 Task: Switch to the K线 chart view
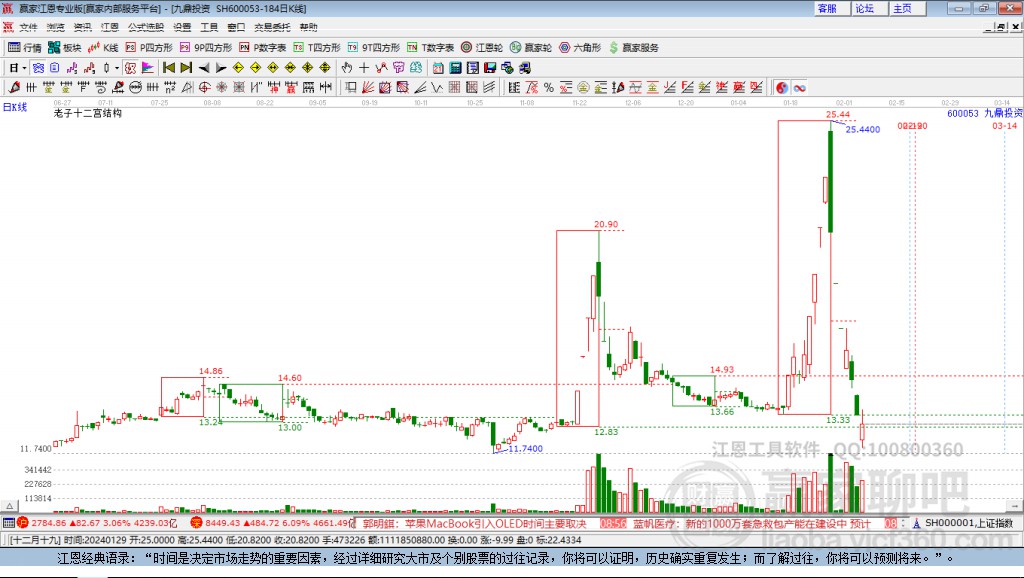pos(103,48)
